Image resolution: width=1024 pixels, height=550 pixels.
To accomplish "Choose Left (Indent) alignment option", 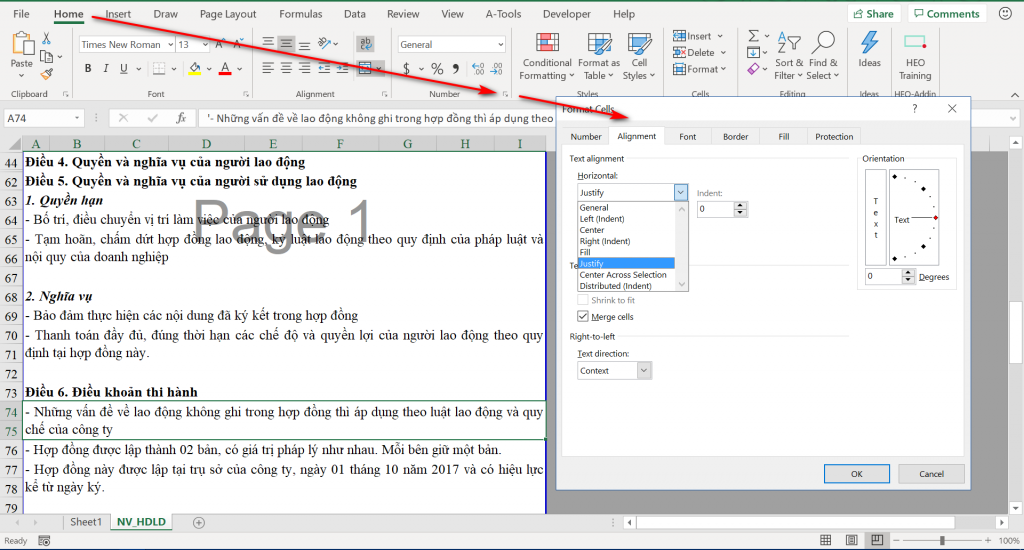I will click(602, 219).
